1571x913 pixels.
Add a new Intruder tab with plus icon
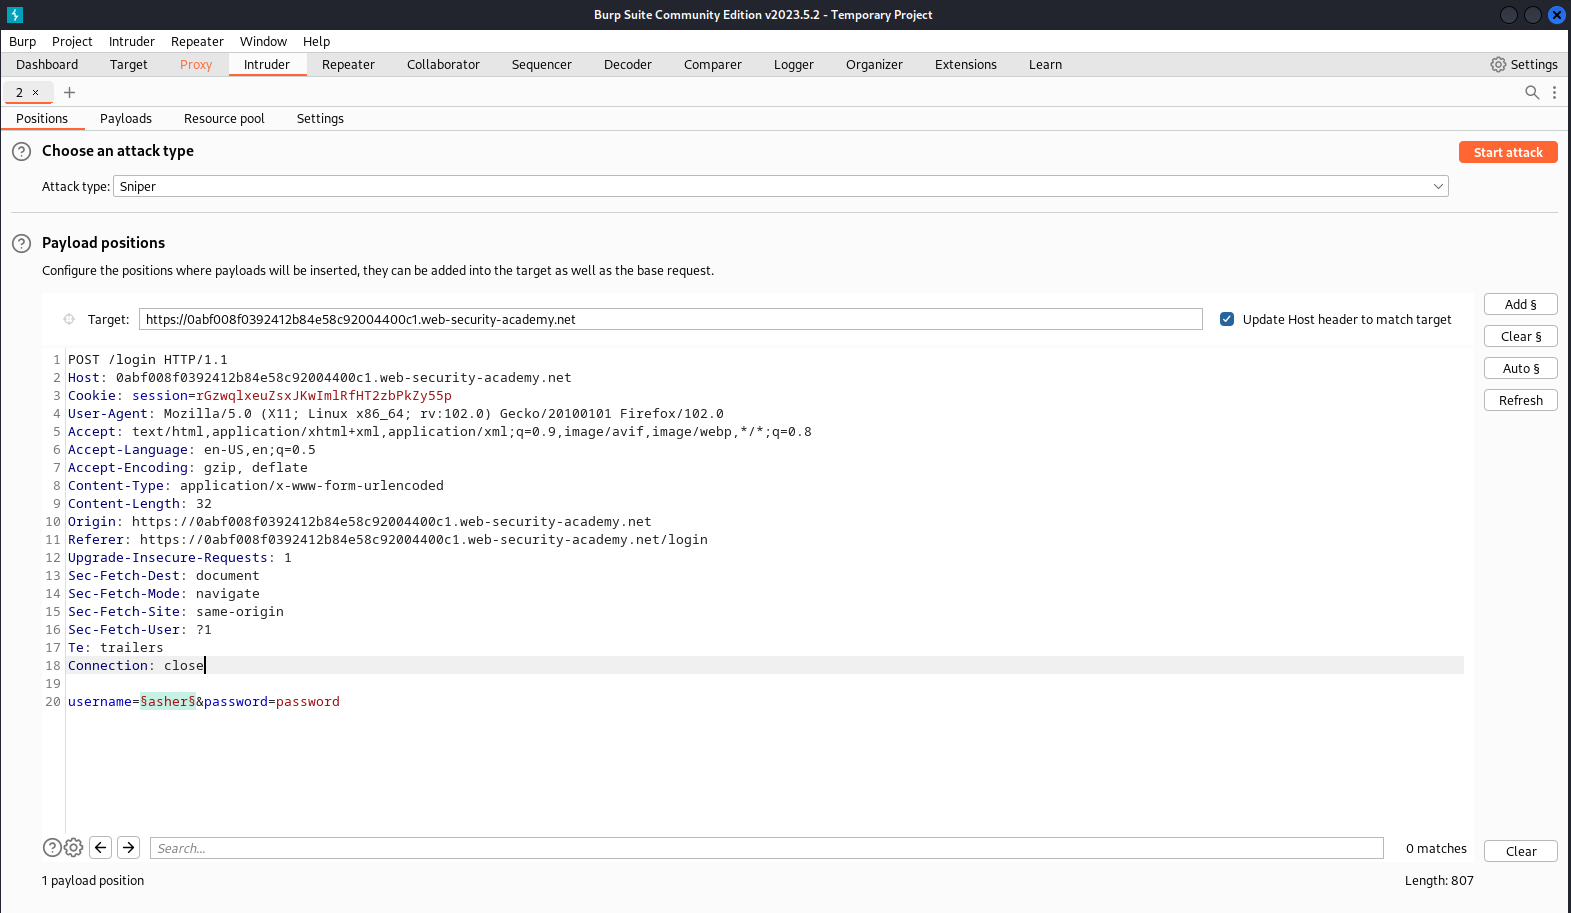coord(70,92)
